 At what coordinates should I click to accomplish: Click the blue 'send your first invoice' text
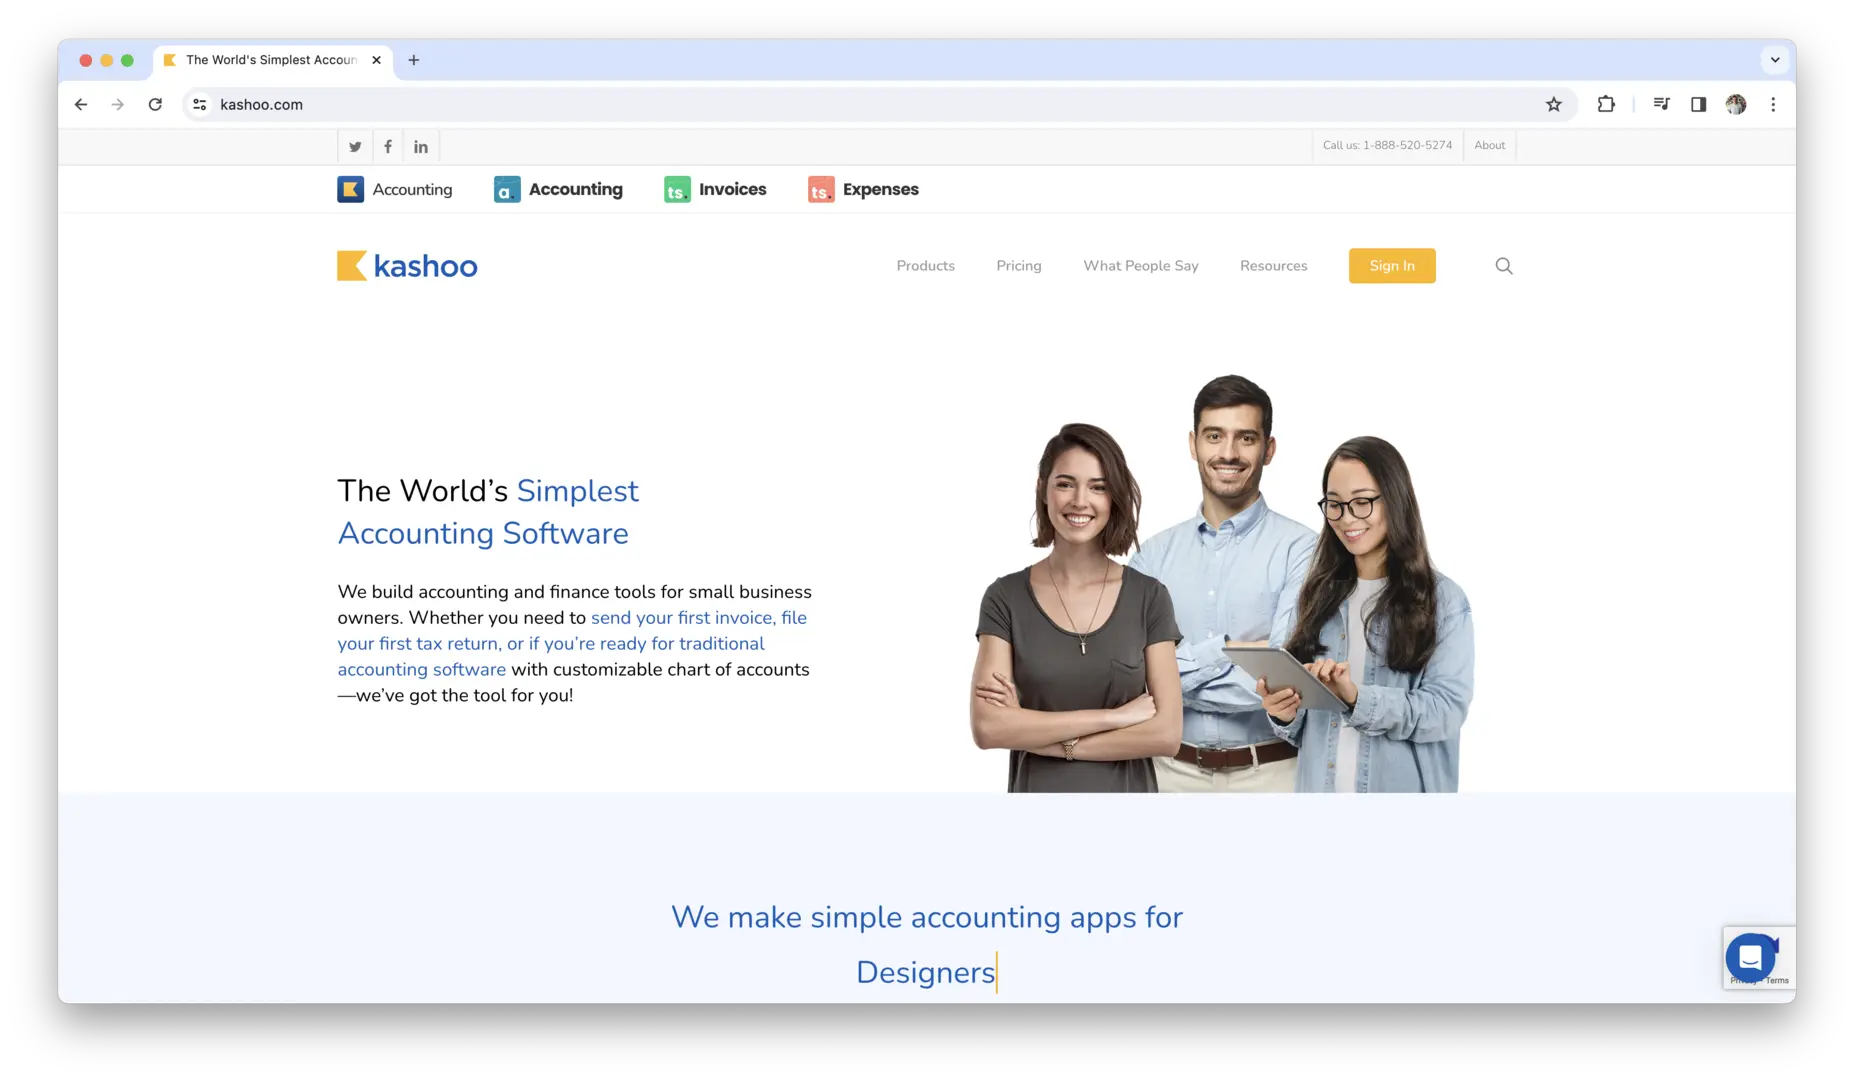click(682, 618)
